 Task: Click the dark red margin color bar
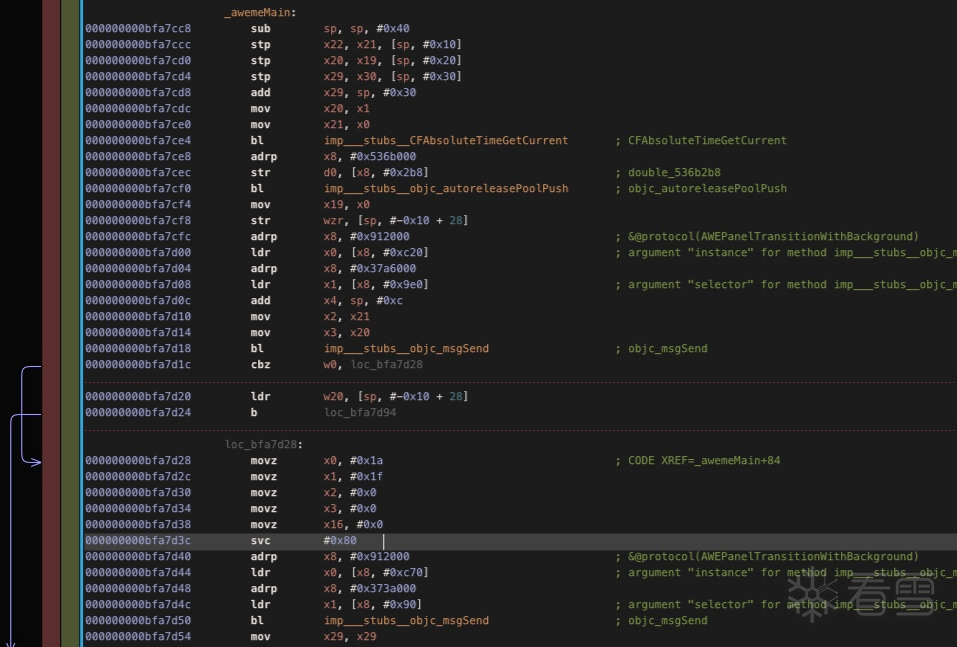(51, 300)
